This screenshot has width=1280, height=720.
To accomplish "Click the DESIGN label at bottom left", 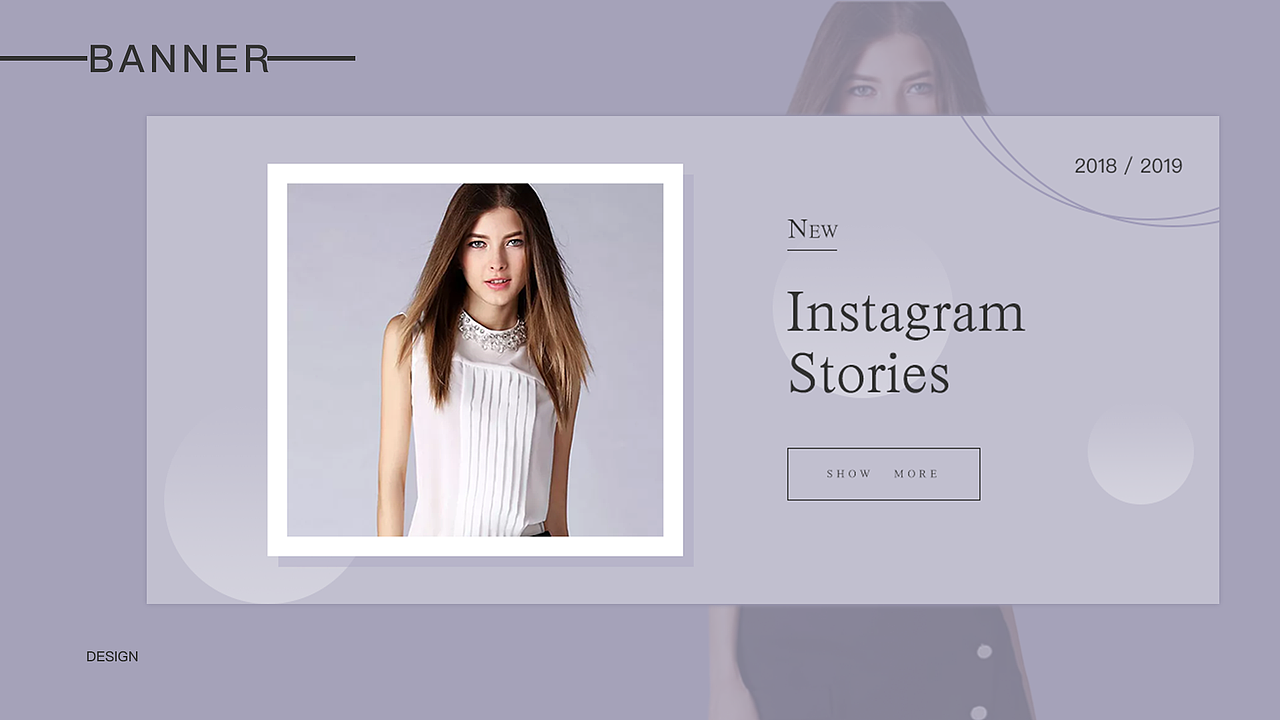I will pyautogui.click(x=112, y=656).
